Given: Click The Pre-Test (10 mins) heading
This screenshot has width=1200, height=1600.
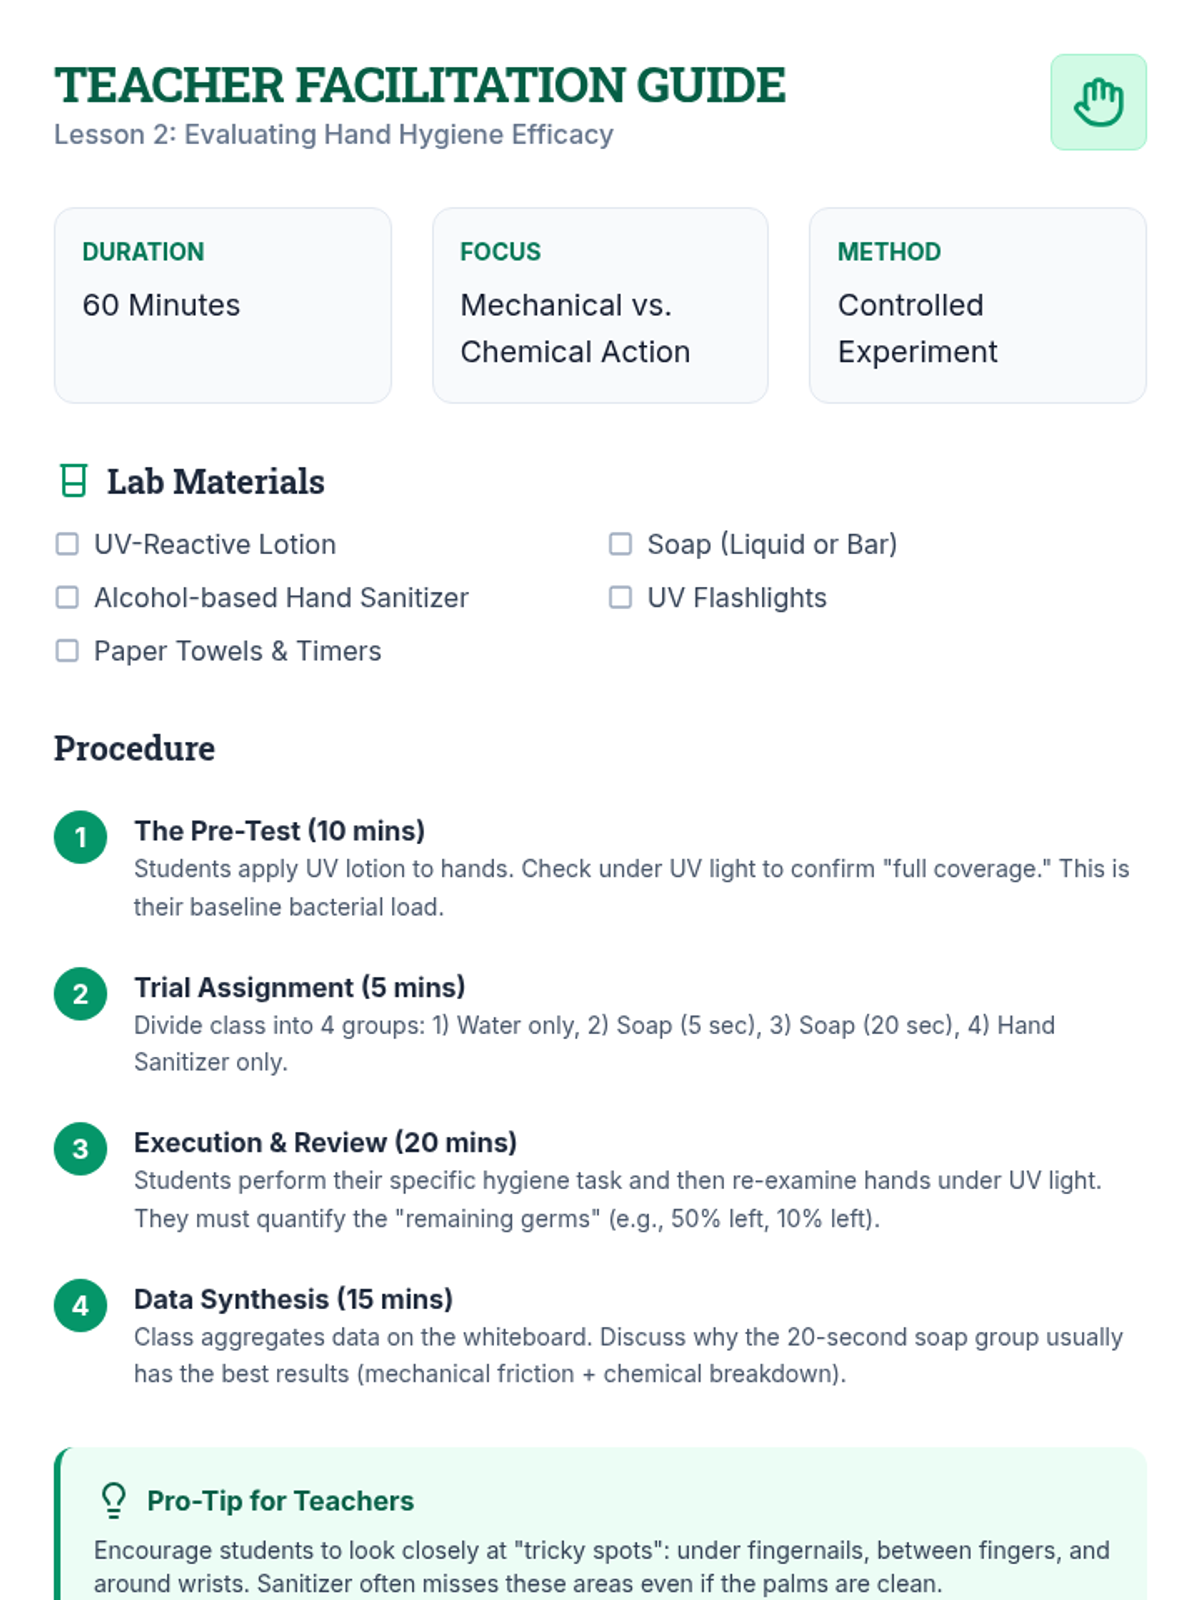Looking at the screenshot, I should [x=279, y=831].
